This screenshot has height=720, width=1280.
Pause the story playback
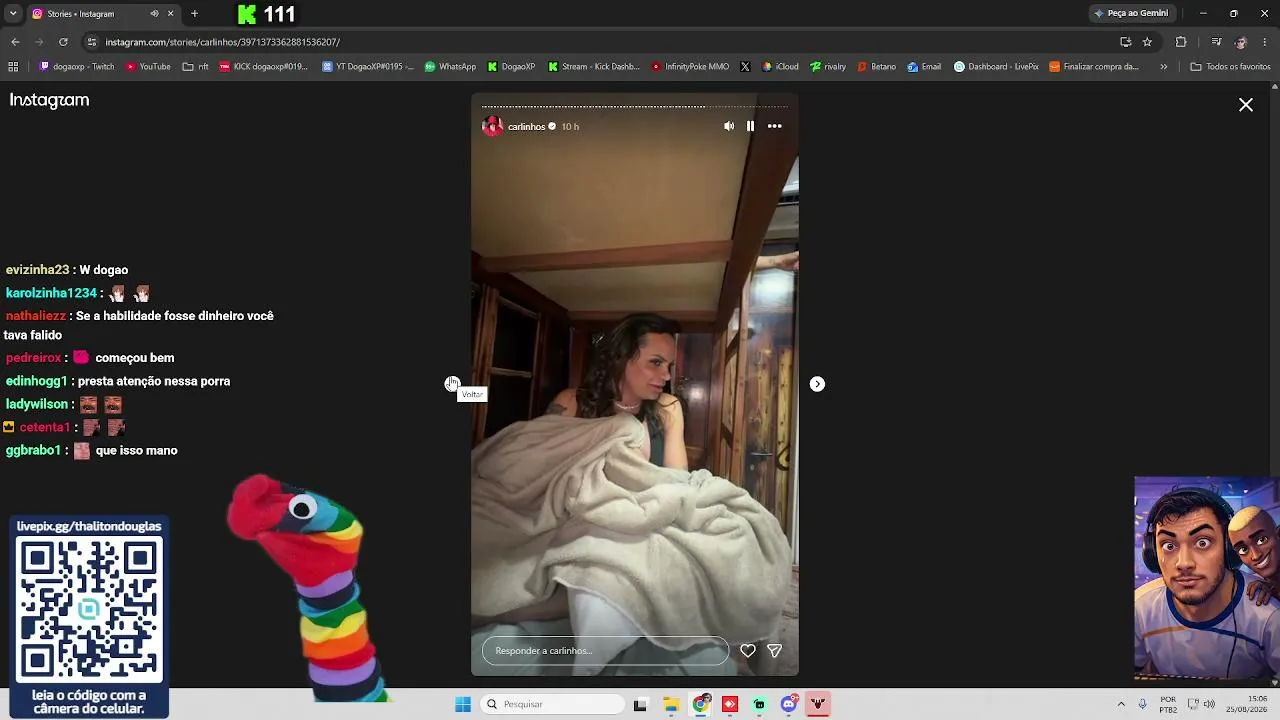(x=751, y=126)
